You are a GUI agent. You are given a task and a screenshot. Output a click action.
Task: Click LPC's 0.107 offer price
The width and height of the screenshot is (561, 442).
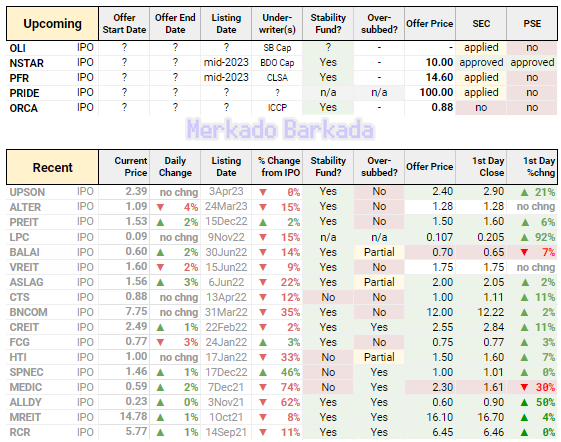point(439,237)
